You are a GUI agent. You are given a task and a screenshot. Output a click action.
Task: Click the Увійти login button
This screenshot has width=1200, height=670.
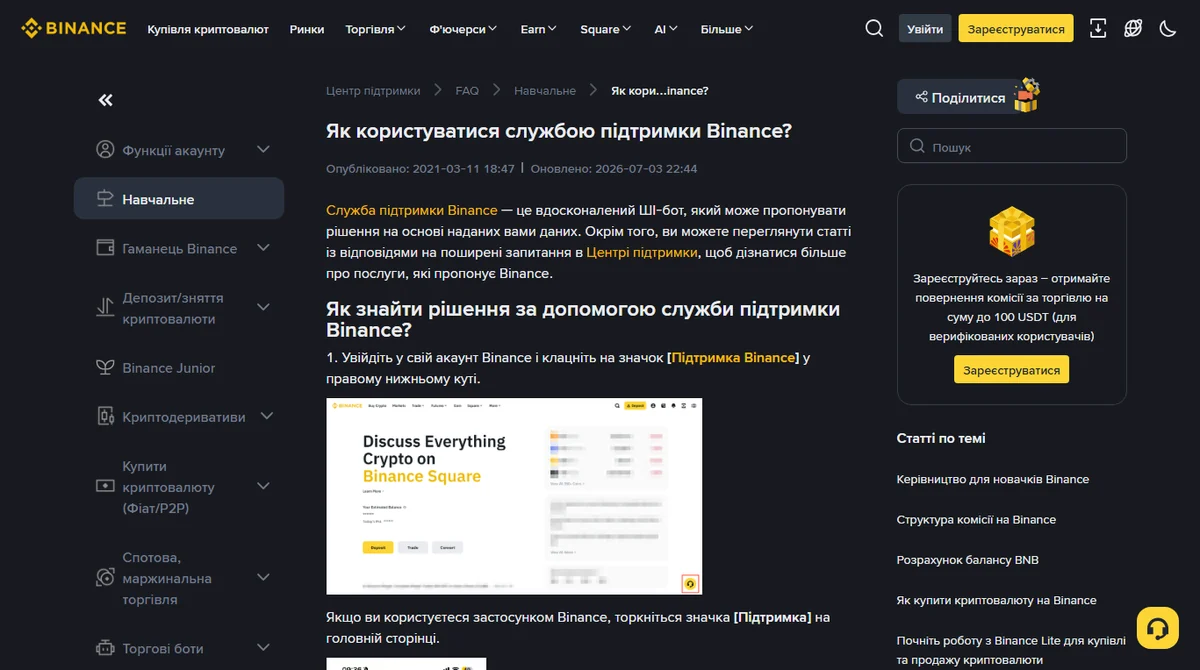coord(925,29)
